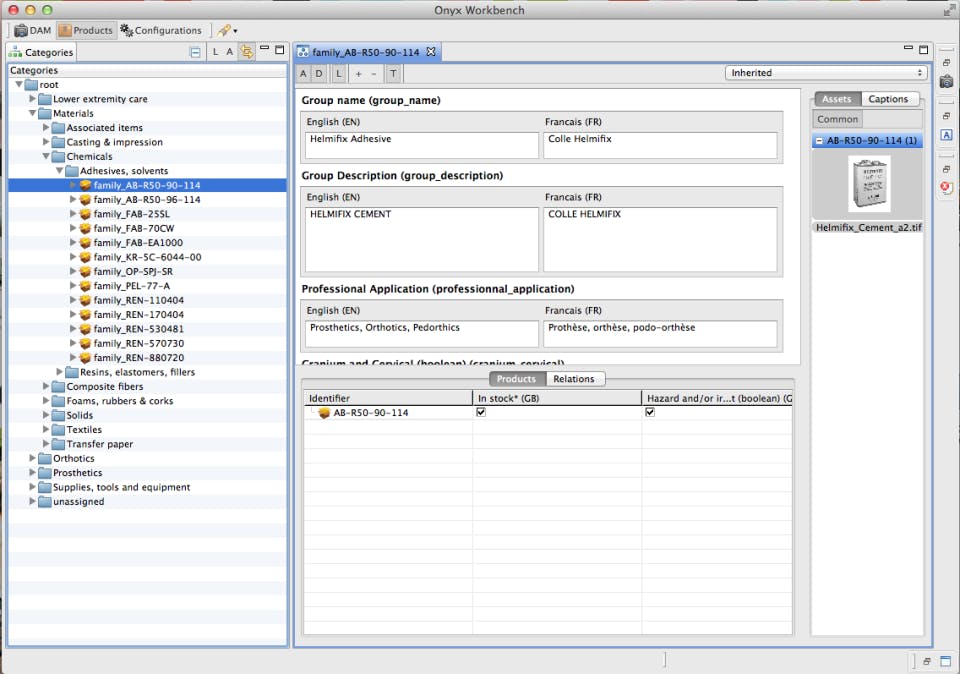Select the Helmifix_Cement_a2.tif thumbnail
960x674 pixels.
point(869,184)
